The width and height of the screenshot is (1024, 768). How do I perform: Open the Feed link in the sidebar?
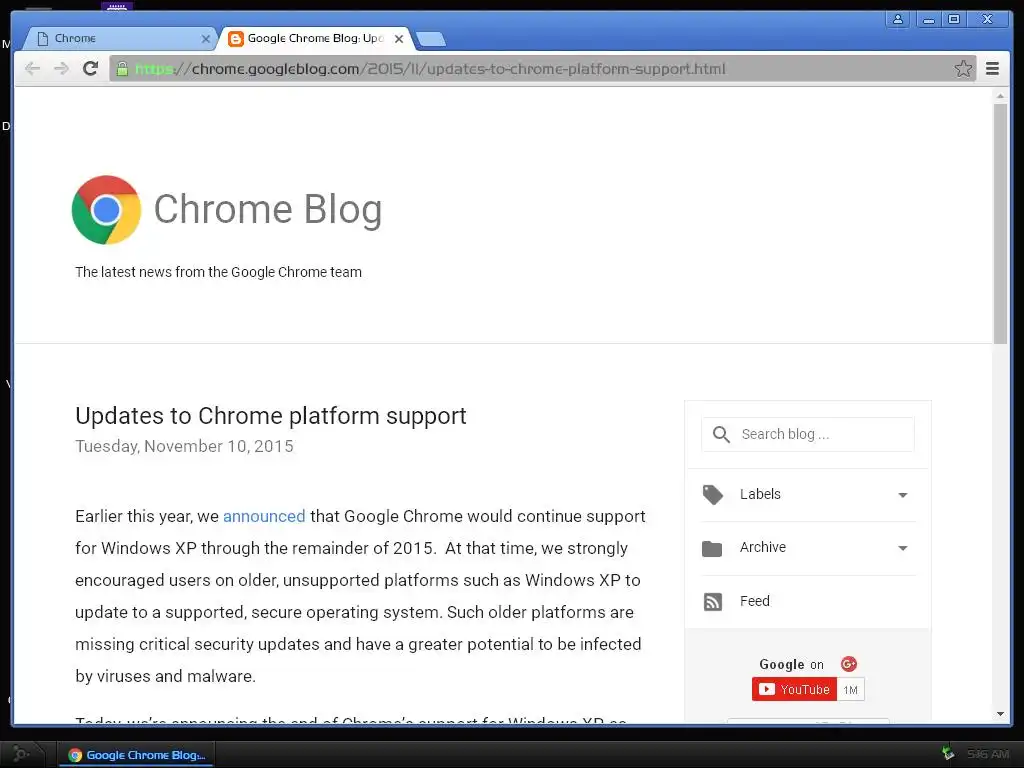click(755, 601)
